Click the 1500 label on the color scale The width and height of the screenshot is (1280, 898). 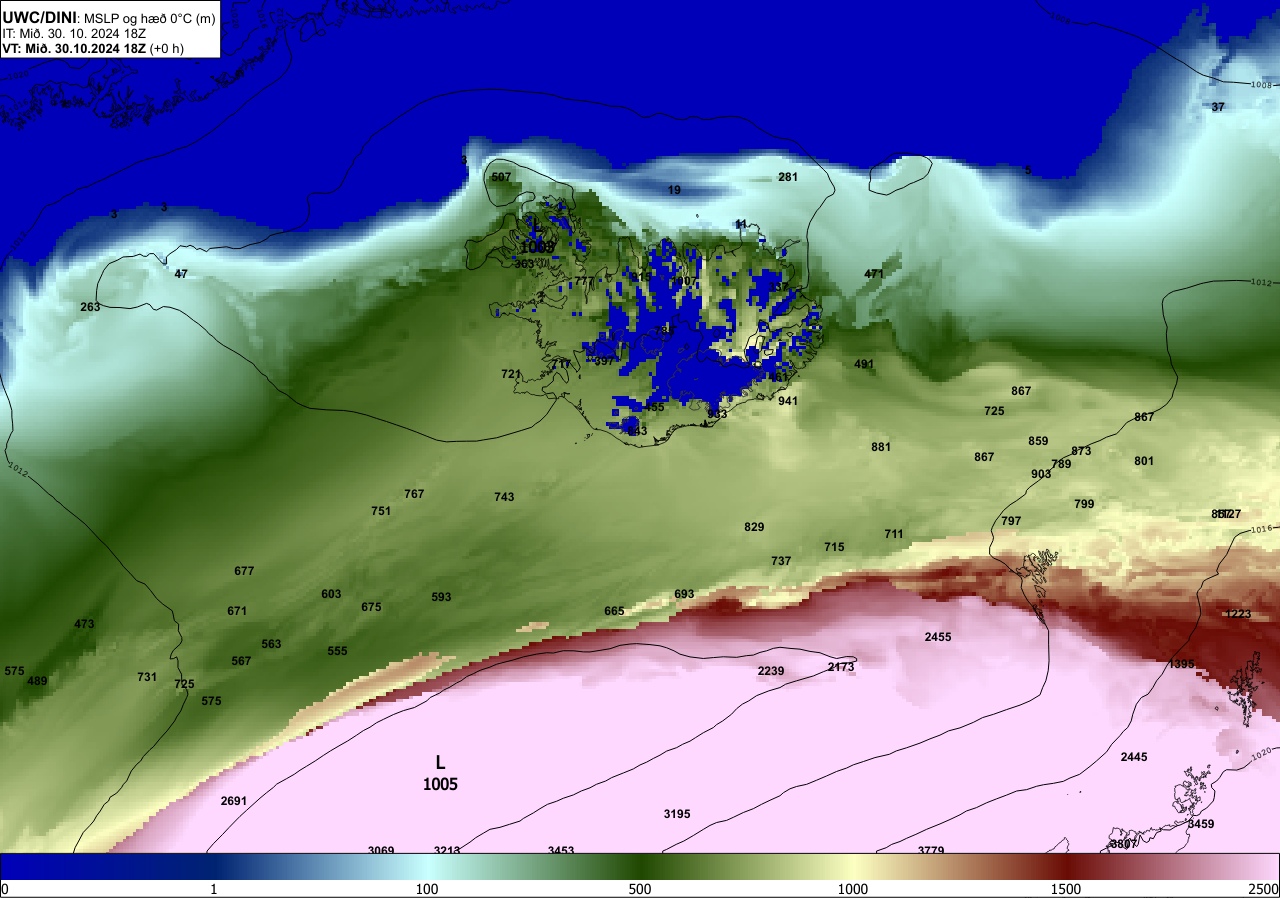pos(1066,889)
